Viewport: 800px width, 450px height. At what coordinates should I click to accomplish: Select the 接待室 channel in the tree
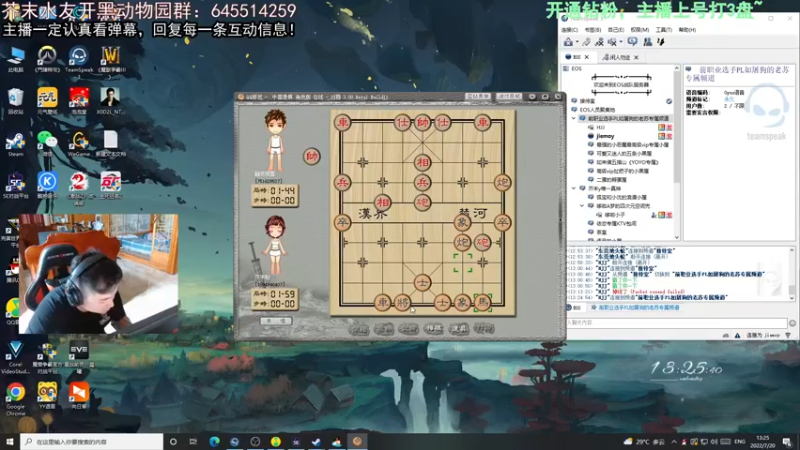tap(587, 101)
